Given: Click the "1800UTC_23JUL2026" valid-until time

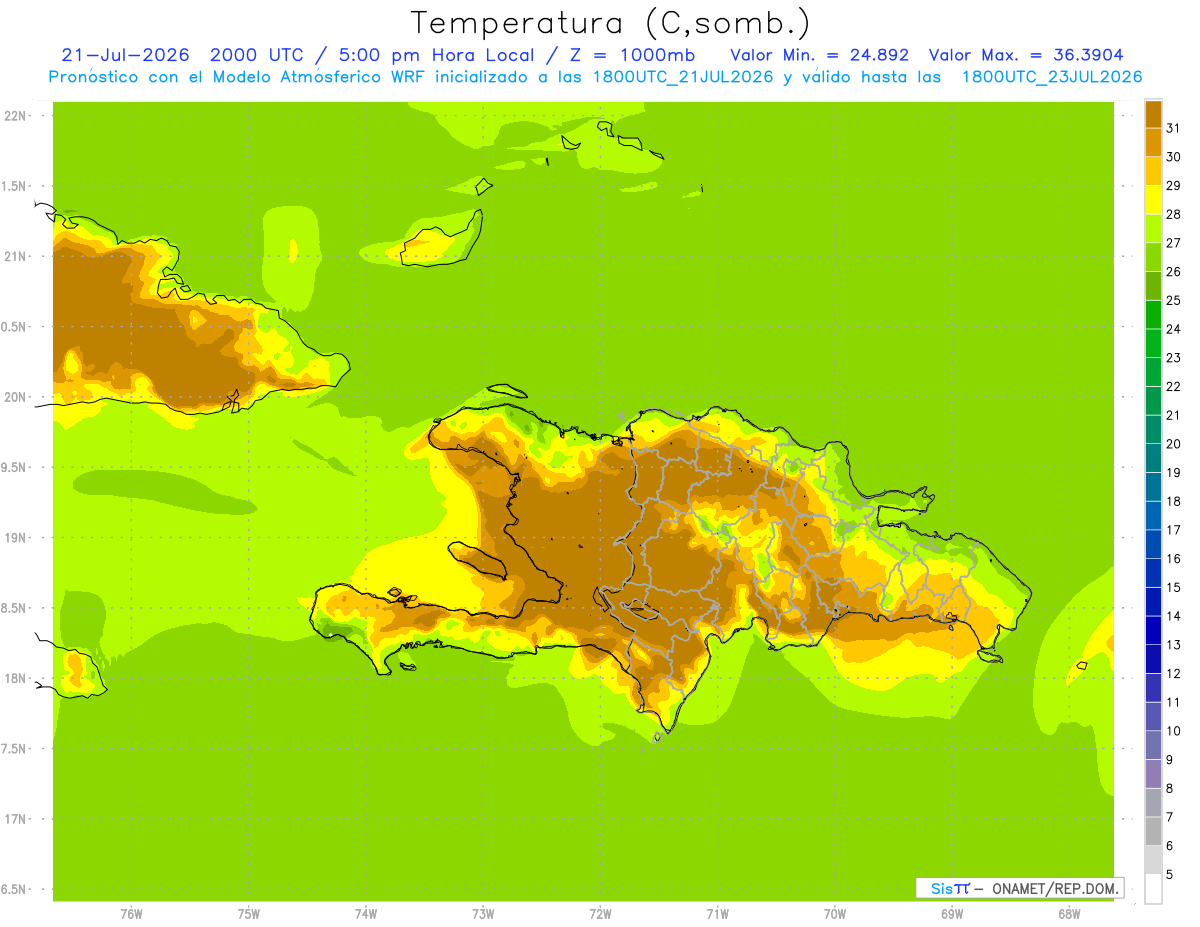Looking at the screenshot, I should click(x=1051, y=77).
